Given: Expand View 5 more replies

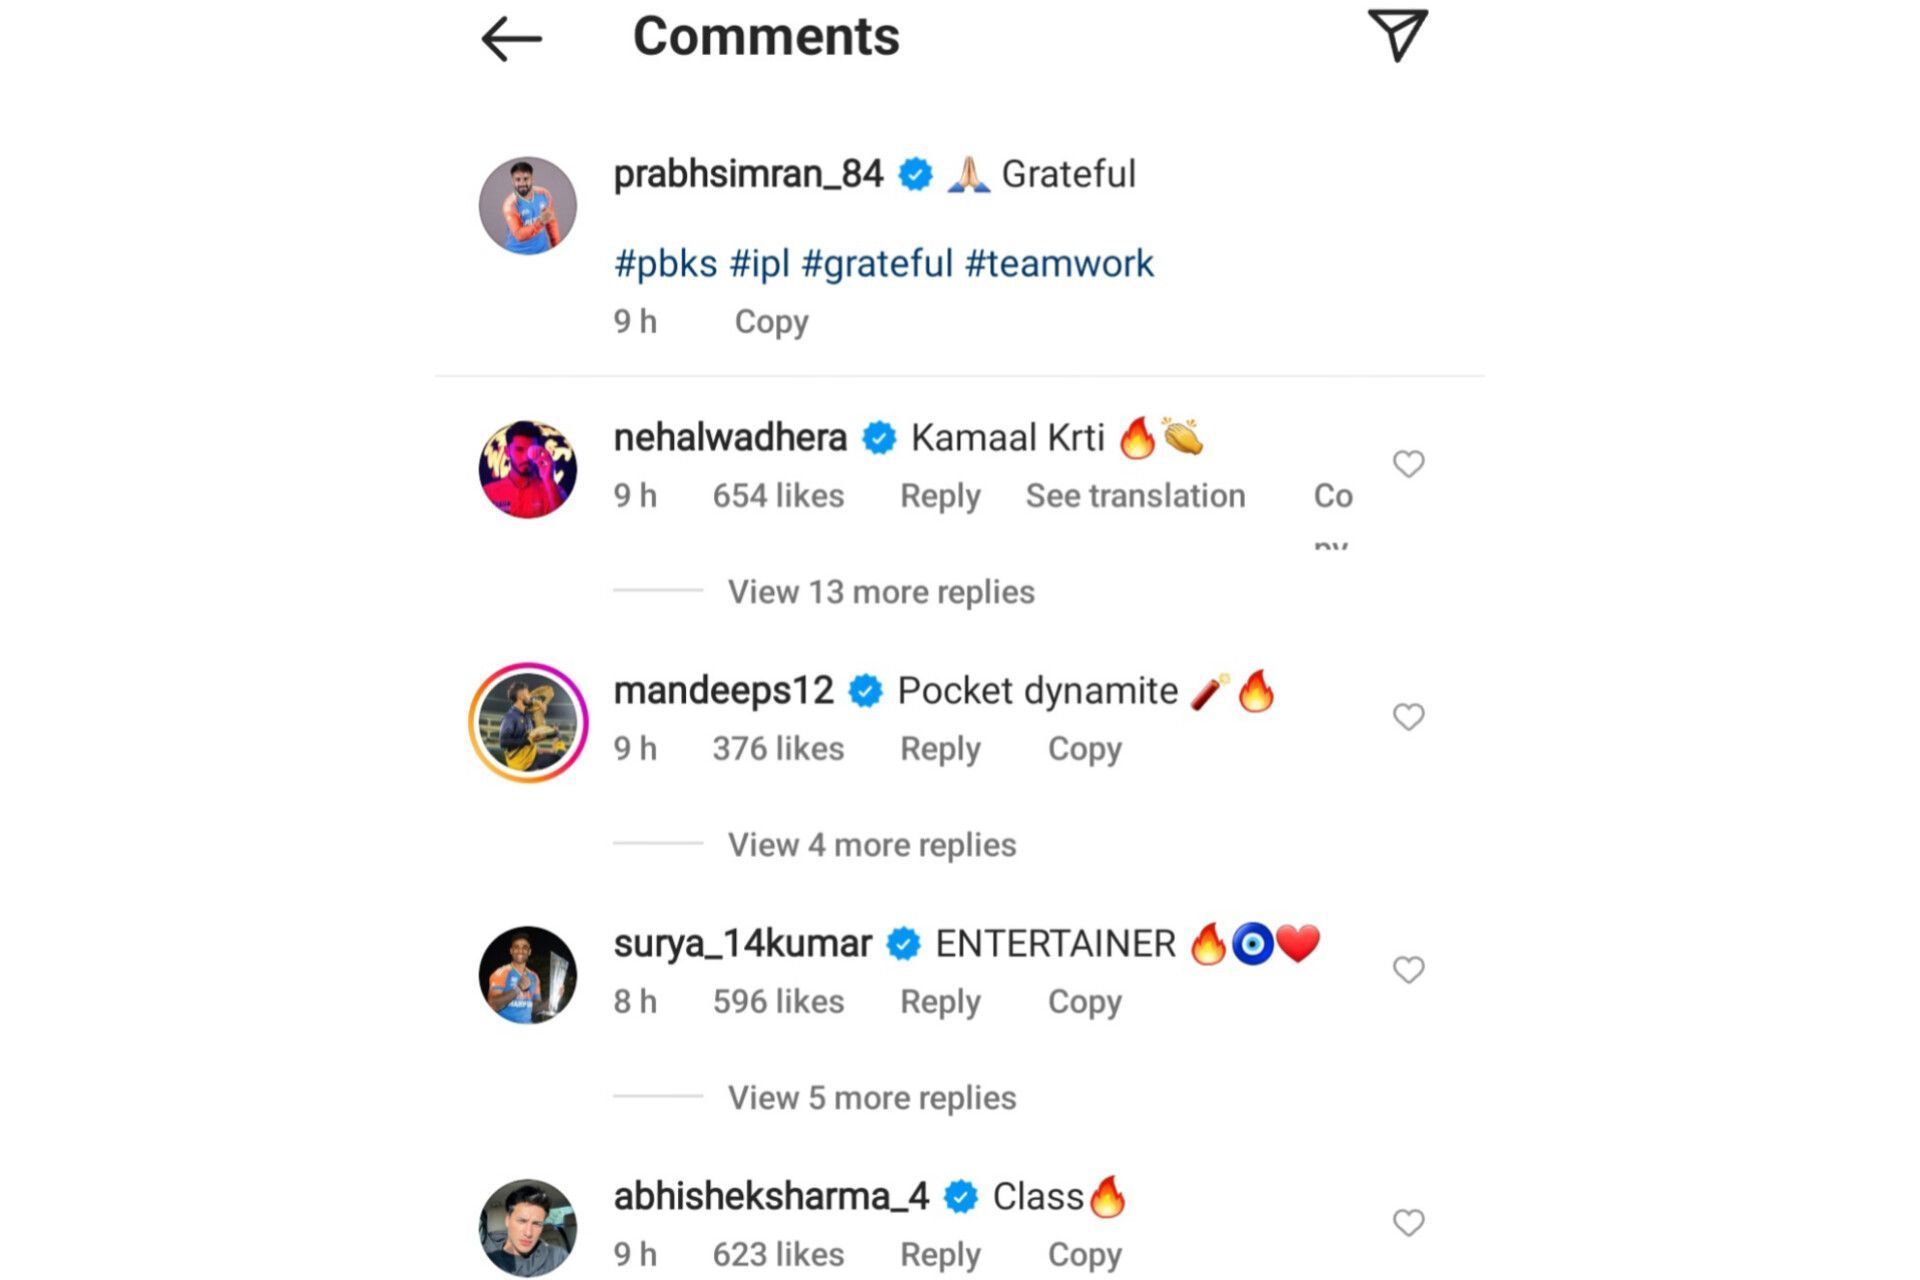Looking at the screenshot, I should point(870,1096).
